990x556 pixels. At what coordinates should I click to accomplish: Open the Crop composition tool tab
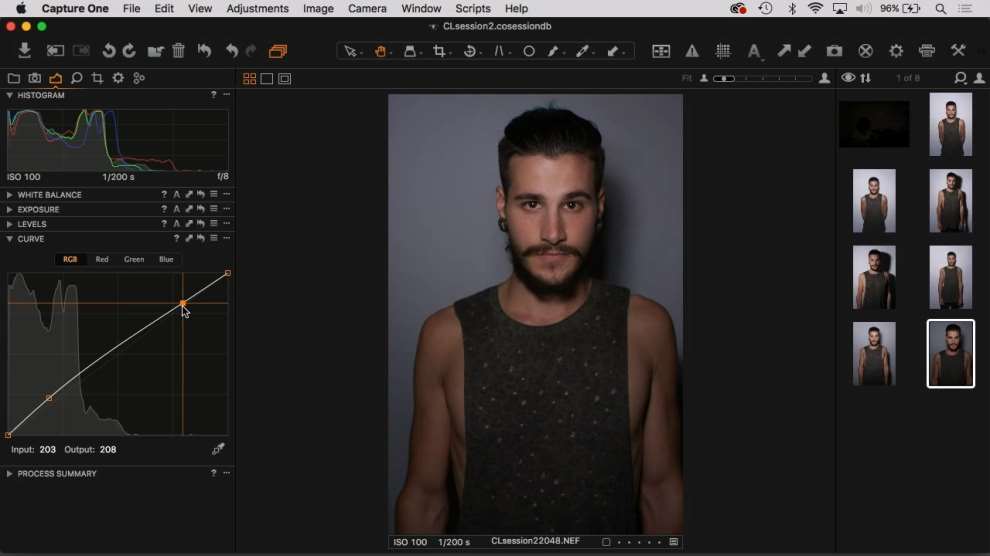(x=97, y=78)
